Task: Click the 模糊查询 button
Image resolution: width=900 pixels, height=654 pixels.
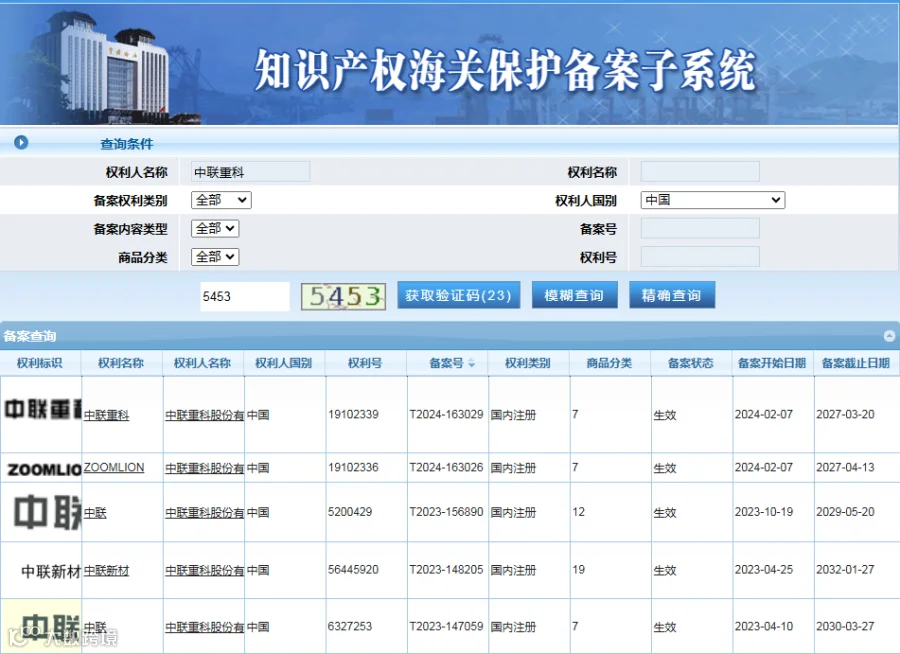Action: tap(575, 295)
